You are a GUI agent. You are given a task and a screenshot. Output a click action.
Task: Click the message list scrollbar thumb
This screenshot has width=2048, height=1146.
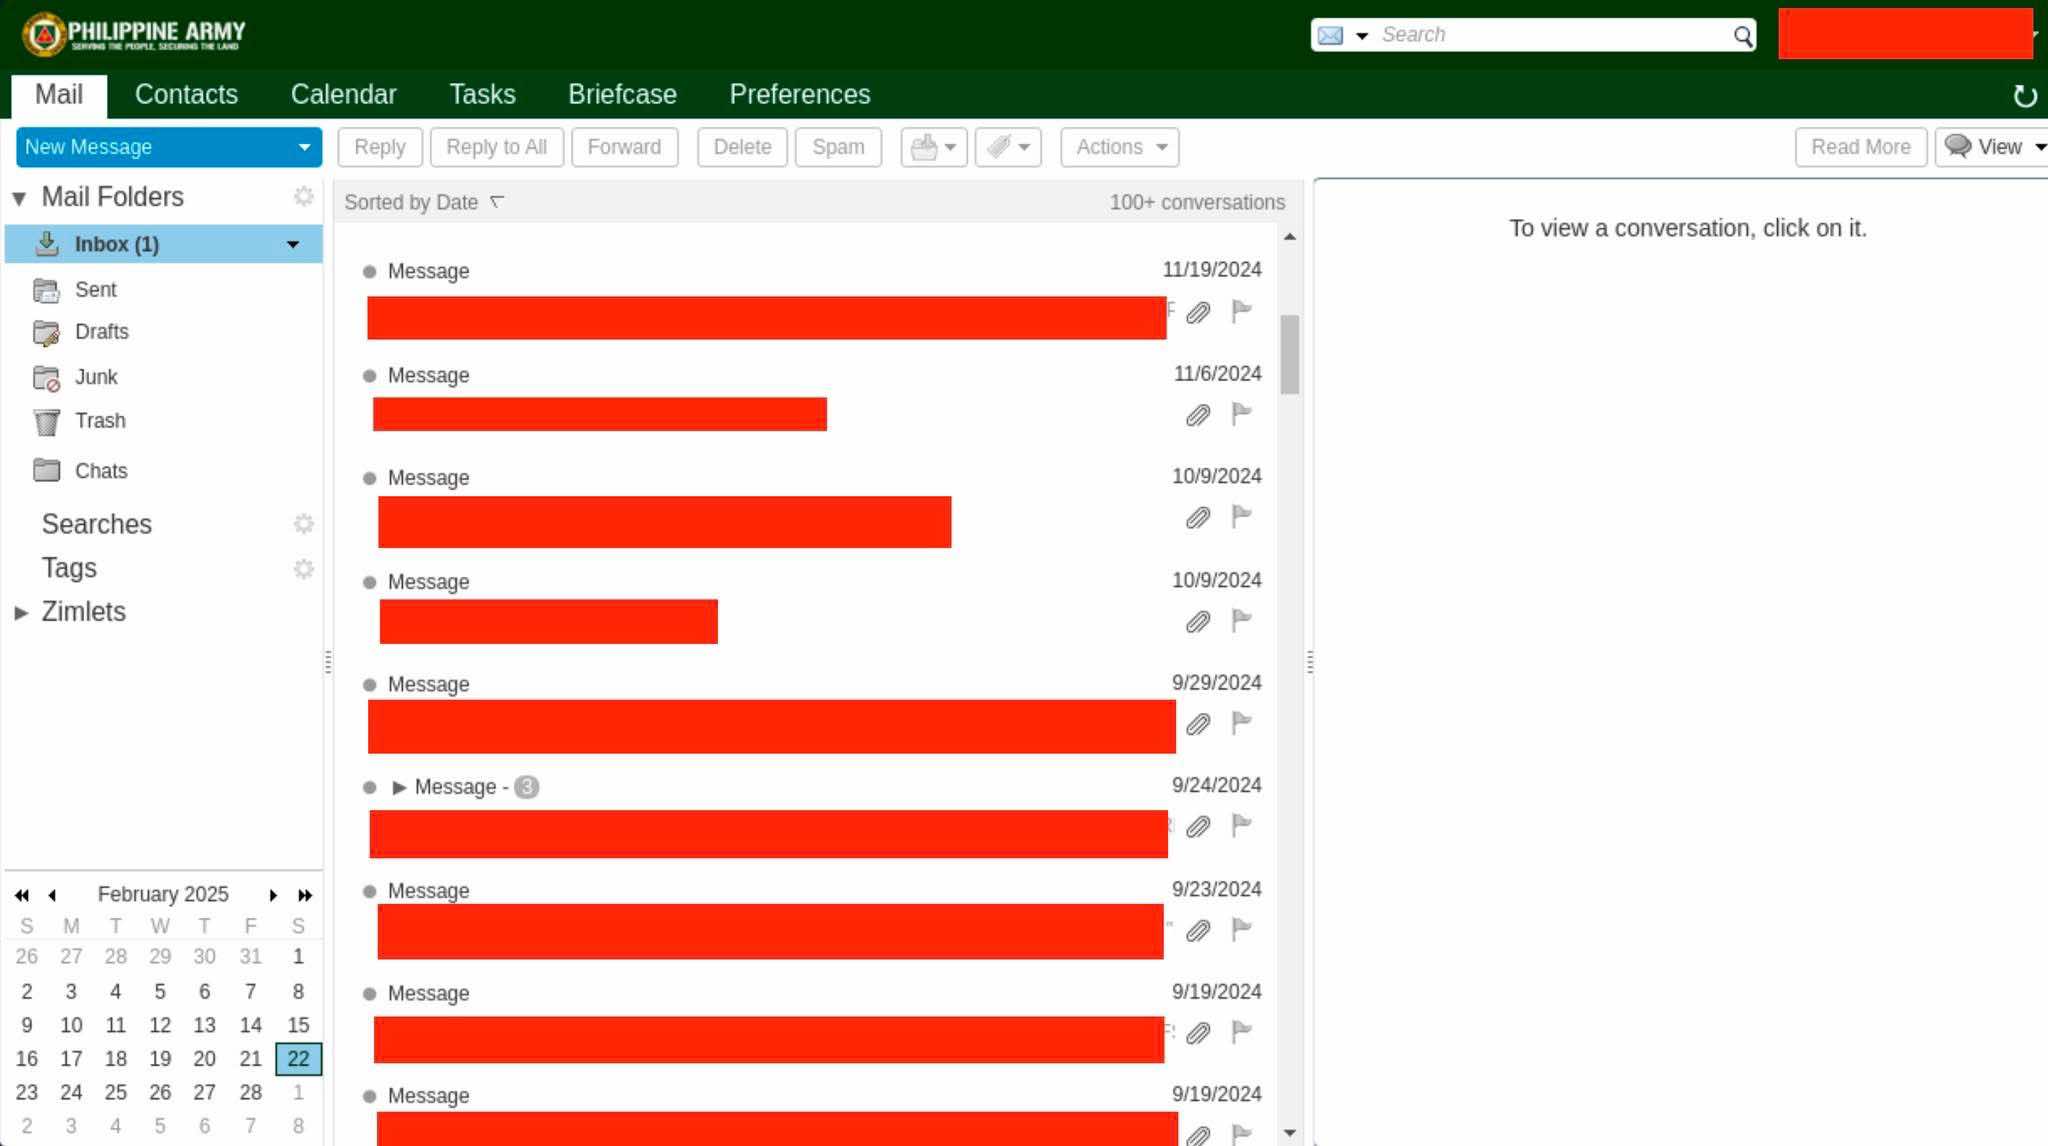pyautogui.click(x=1289, y=354)
